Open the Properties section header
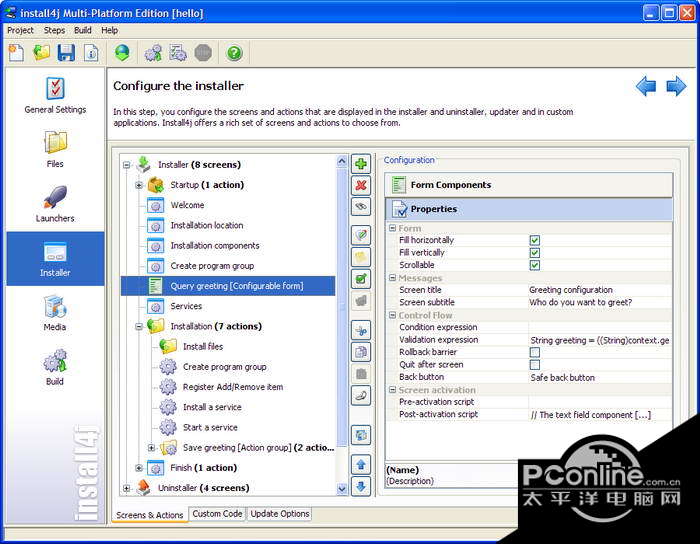 click(529, 209)
